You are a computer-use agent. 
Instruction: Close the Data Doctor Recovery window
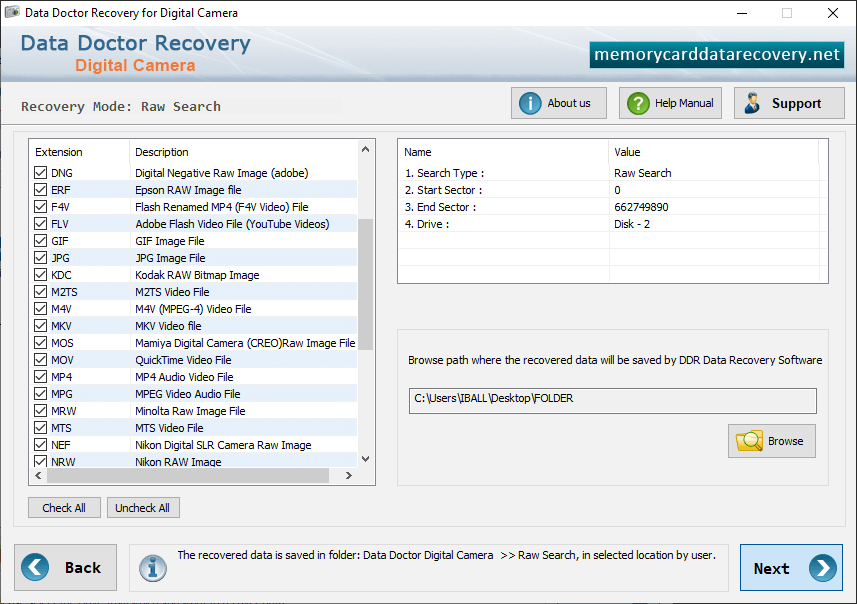(x=832, y=13)
